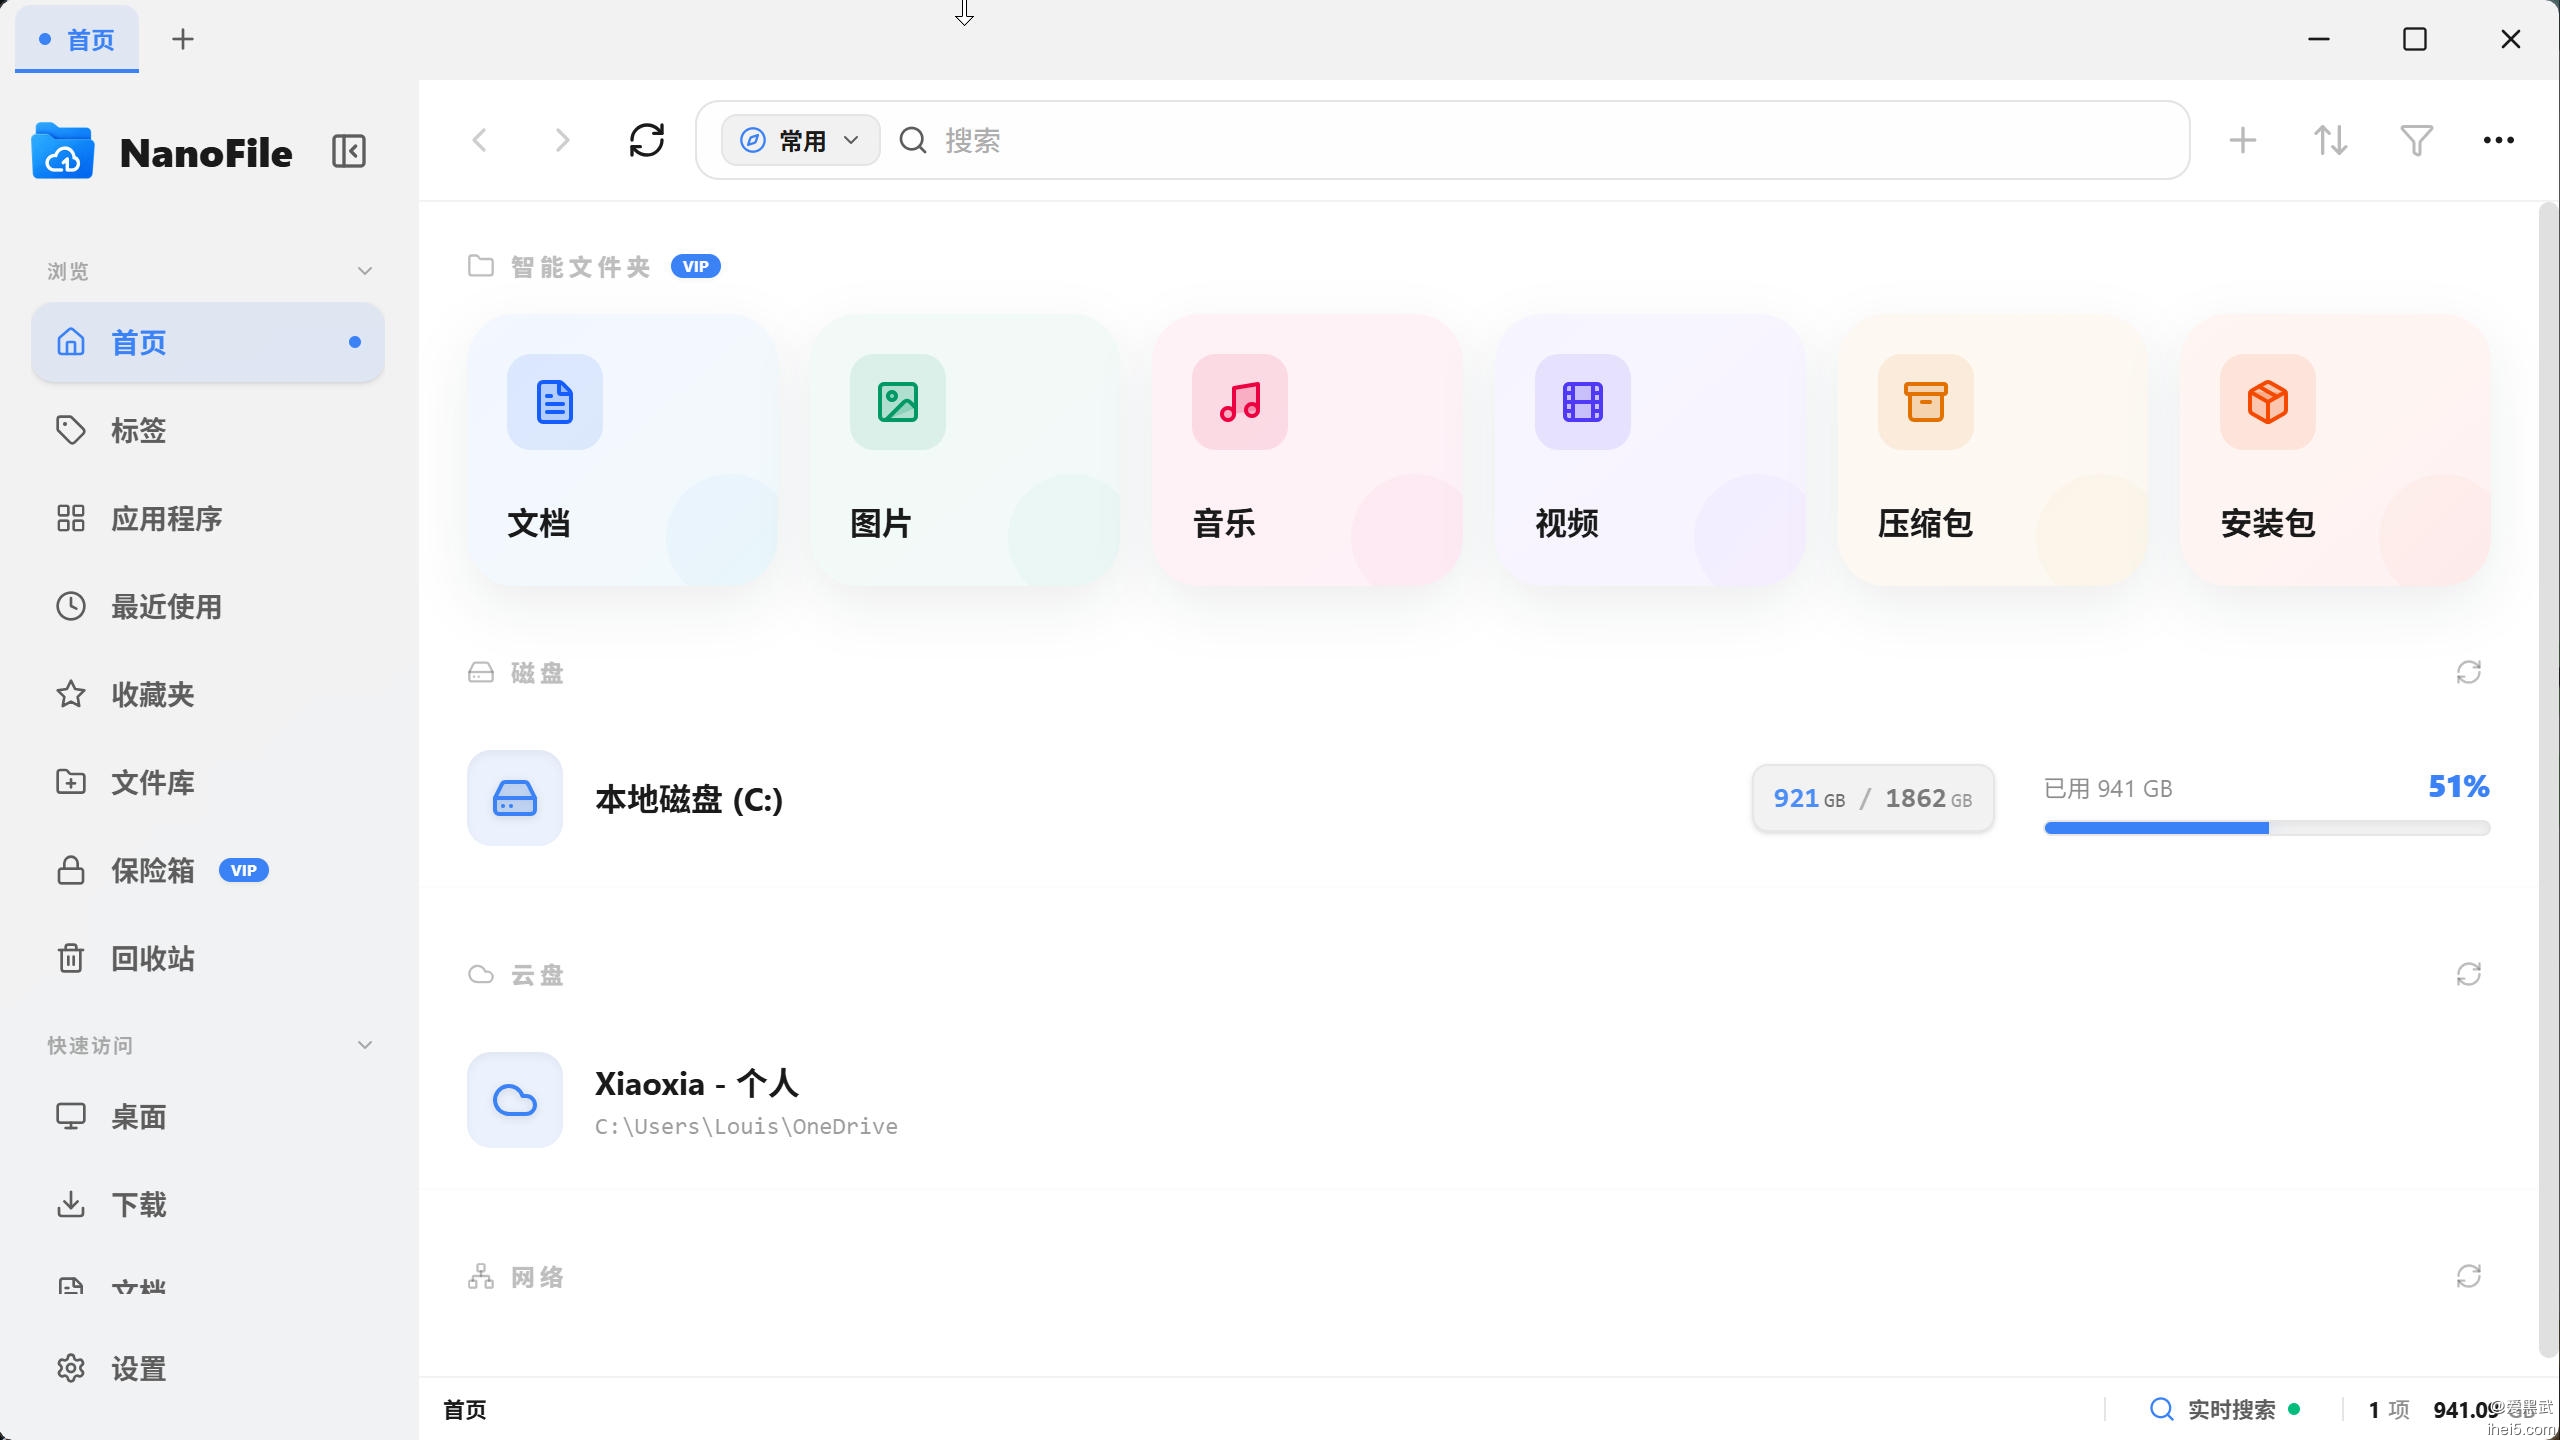Go back with the left arrow
The height and width of the screenshot is (1440, 2560).
(x=480, y=140)
